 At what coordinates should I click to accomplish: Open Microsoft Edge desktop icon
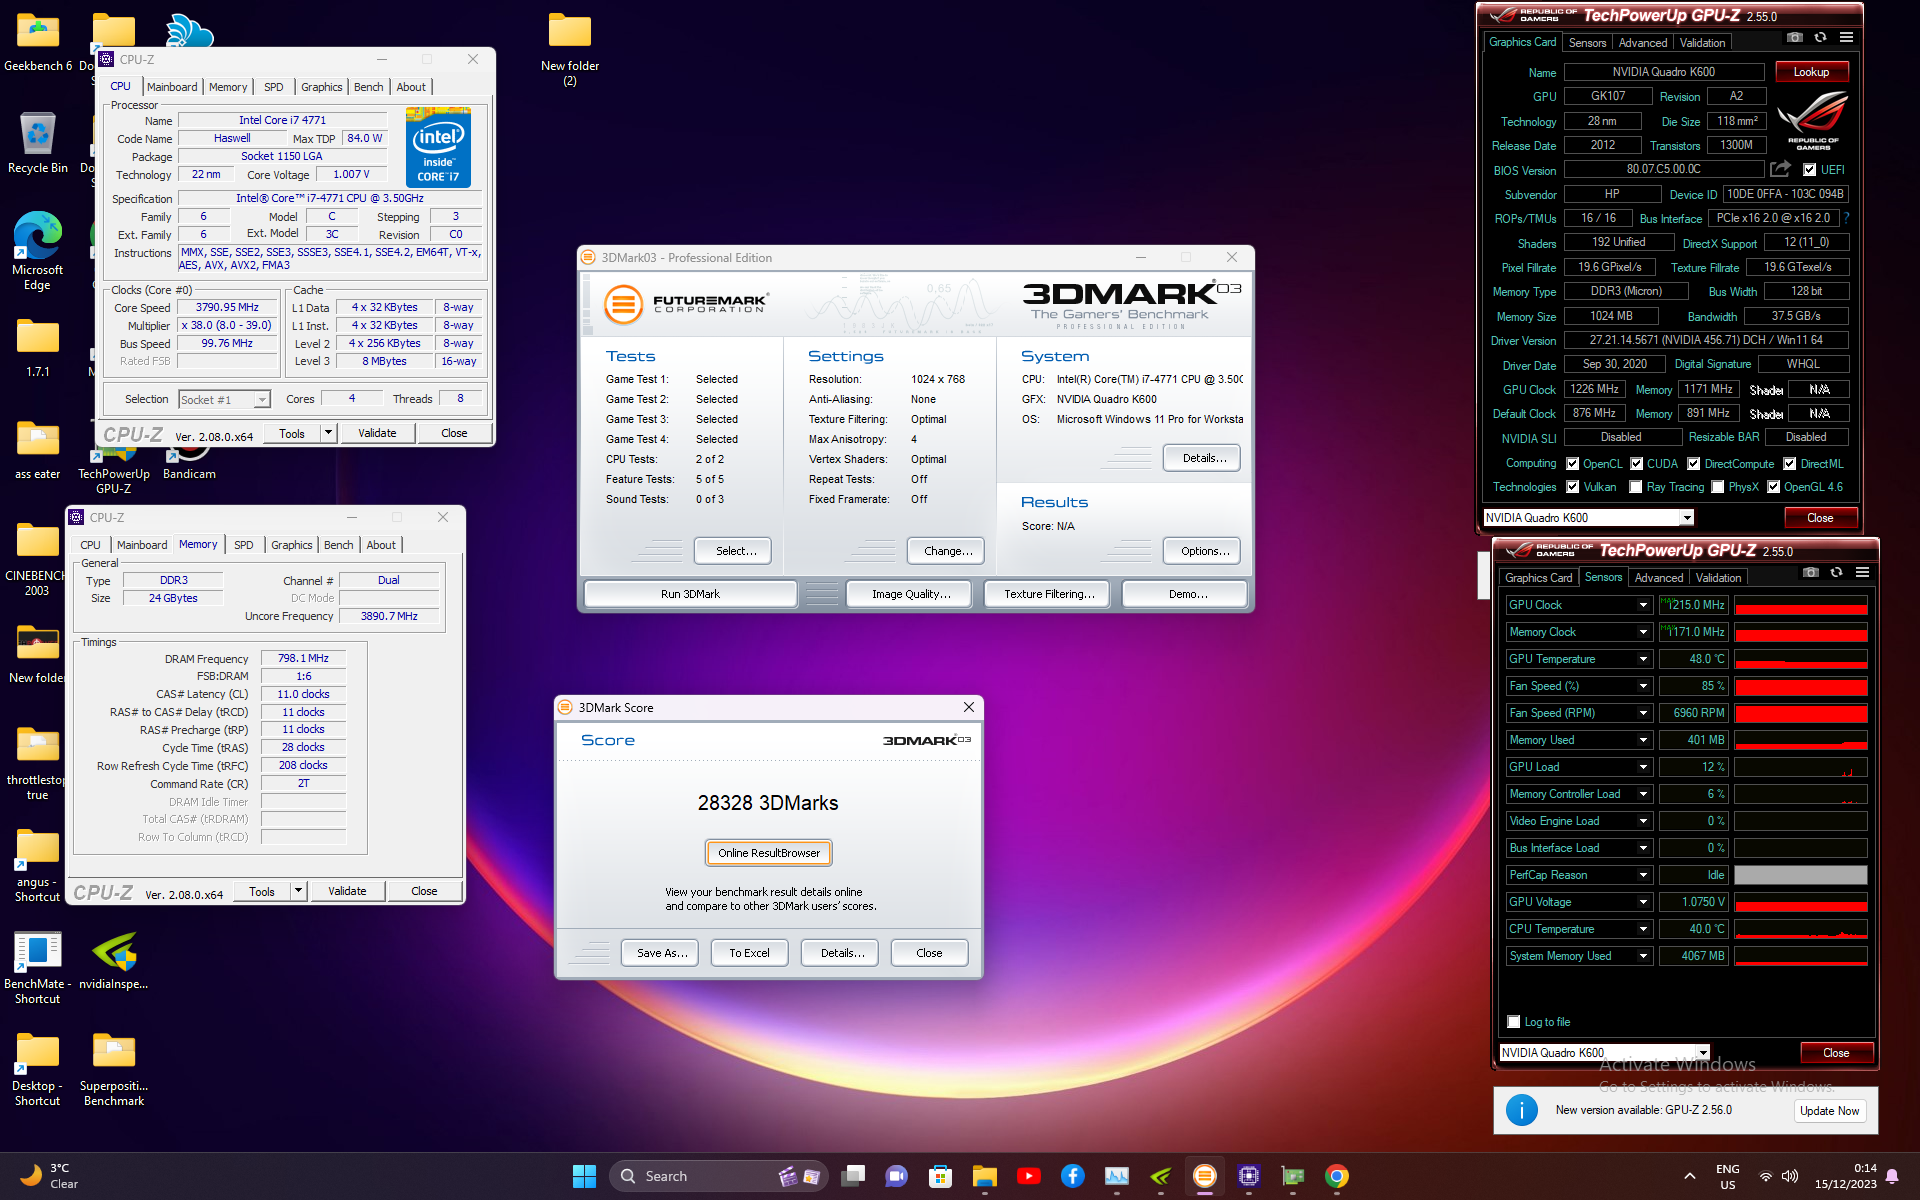point(38,251)
